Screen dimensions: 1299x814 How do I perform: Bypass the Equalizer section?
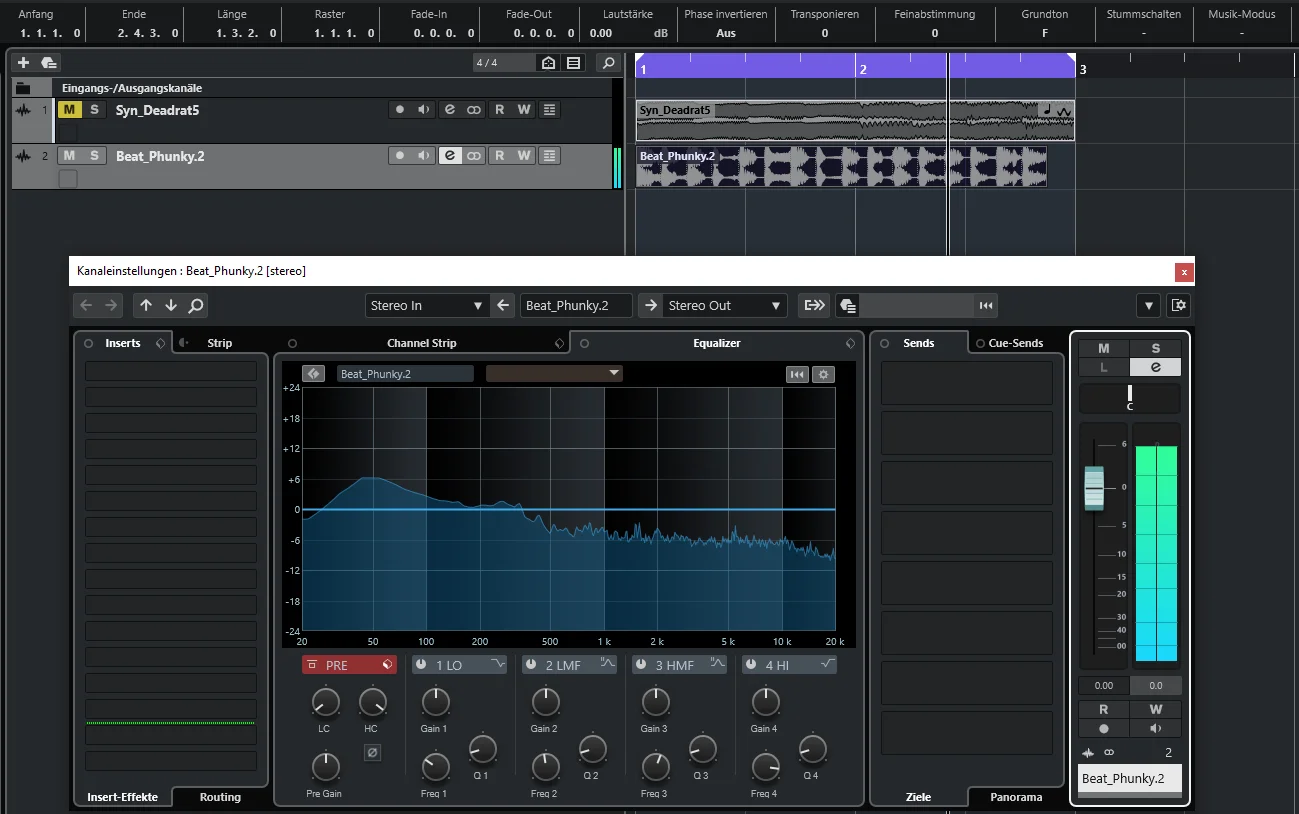tap(584, 343)
